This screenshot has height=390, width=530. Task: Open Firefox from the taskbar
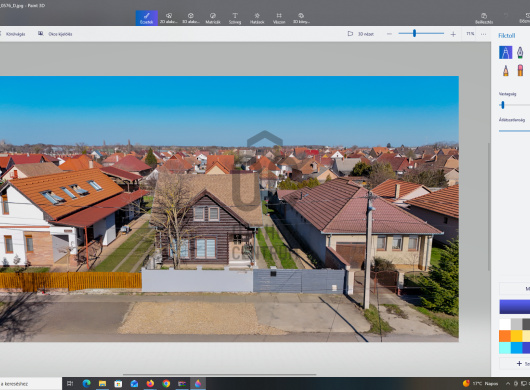pos(150,384)
